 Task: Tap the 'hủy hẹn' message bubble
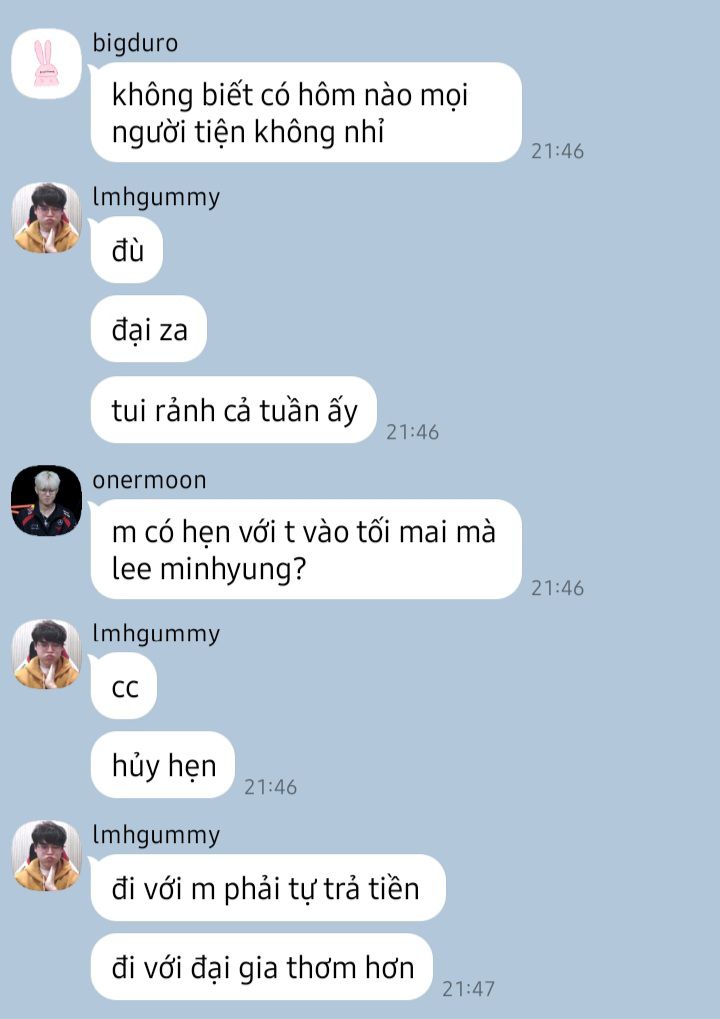(x=162, y=765)
